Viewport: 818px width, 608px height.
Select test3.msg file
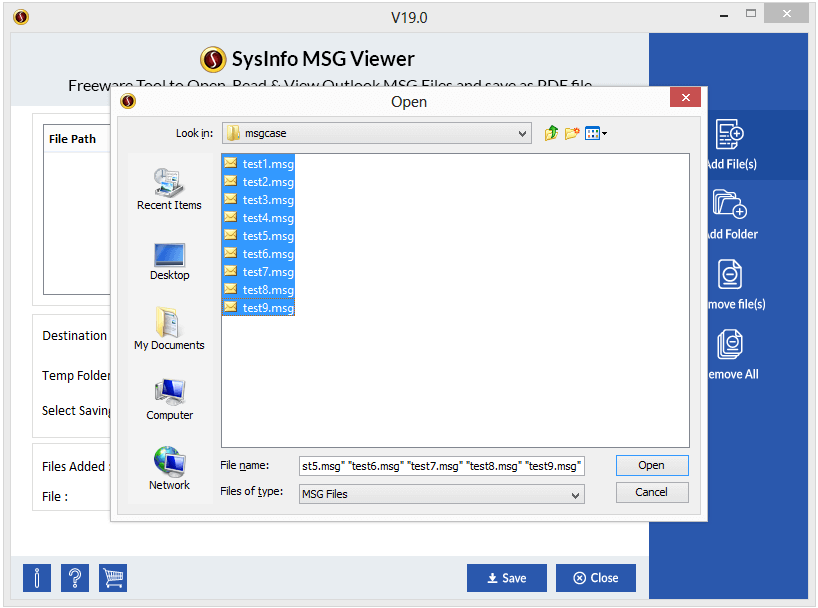pos(259,200)
